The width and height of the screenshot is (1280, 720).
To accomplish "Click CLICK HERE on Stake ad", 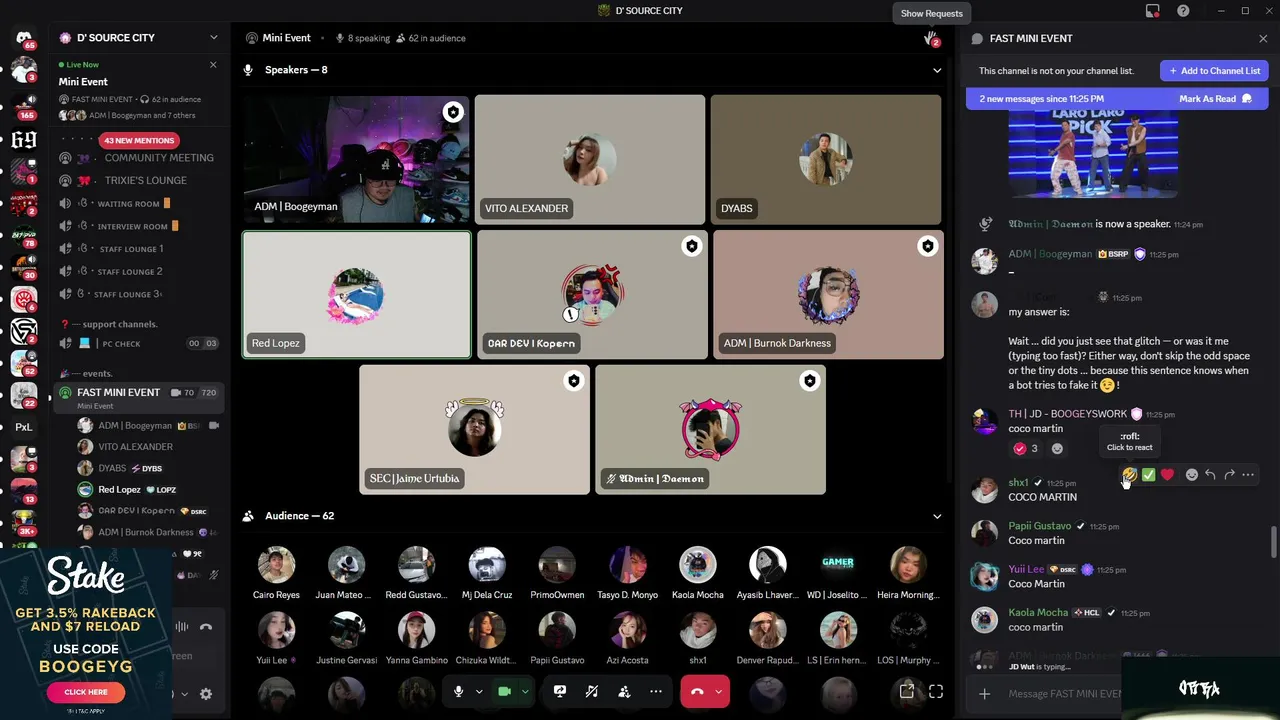I will click(x=86, y=692).
